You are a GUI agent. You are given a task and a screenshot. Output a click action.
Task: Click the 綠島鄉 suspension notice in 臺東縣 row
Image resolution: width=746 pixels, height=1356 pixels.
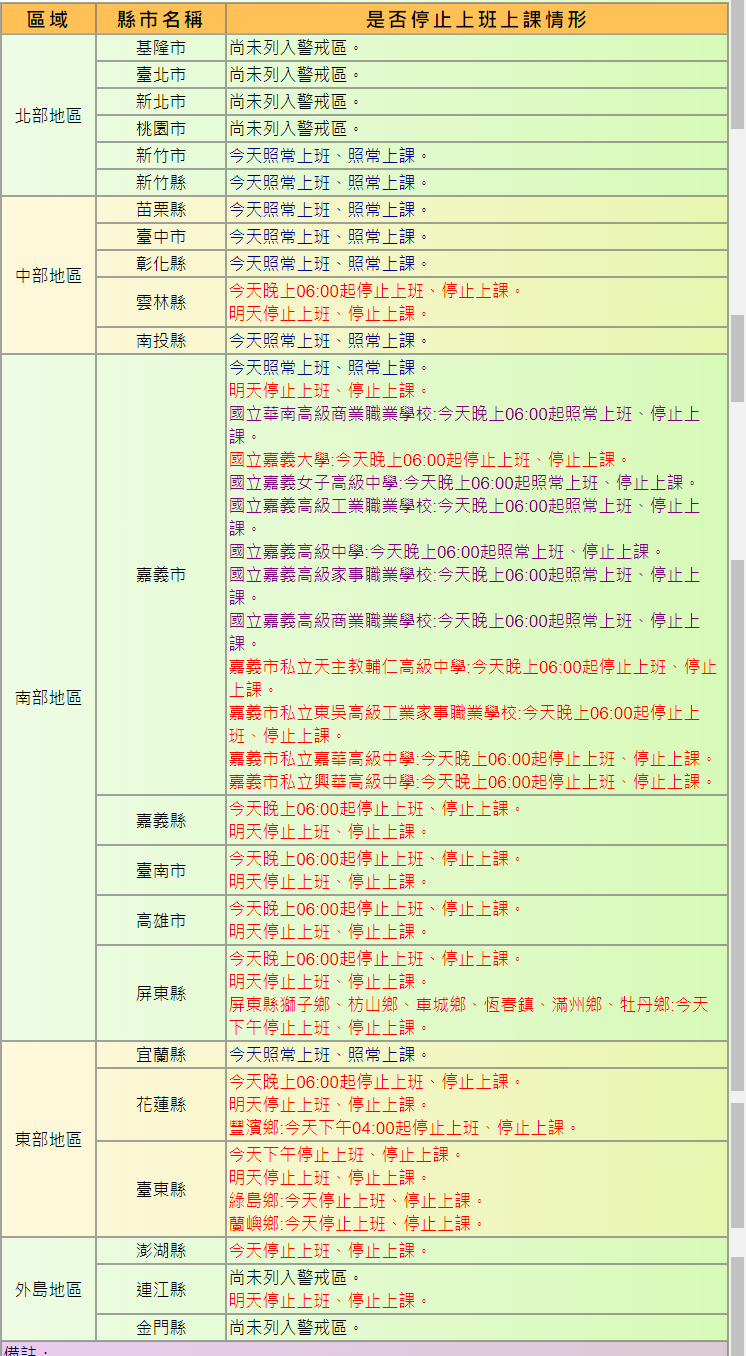(x=356, y=1200)
